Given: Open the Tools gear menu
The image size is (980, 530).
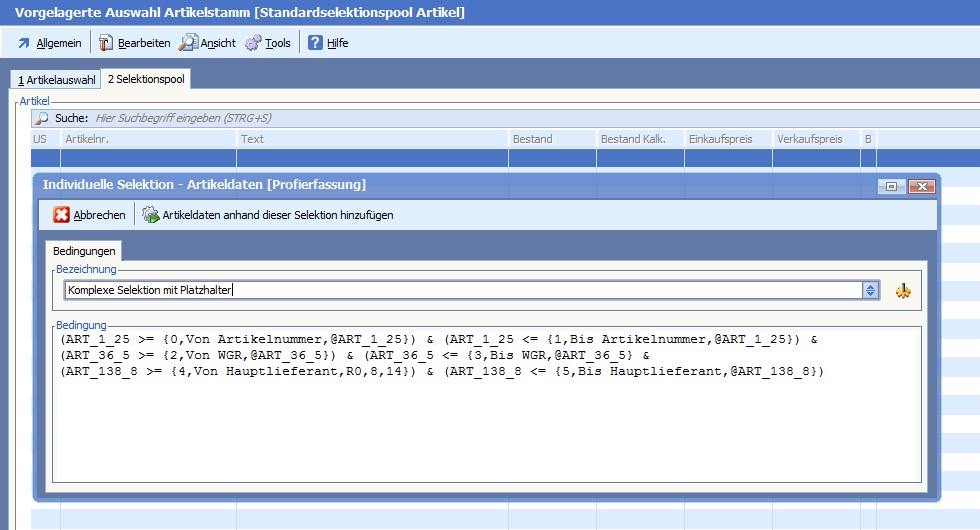Looking at the screenshot, I should point(268,43).
